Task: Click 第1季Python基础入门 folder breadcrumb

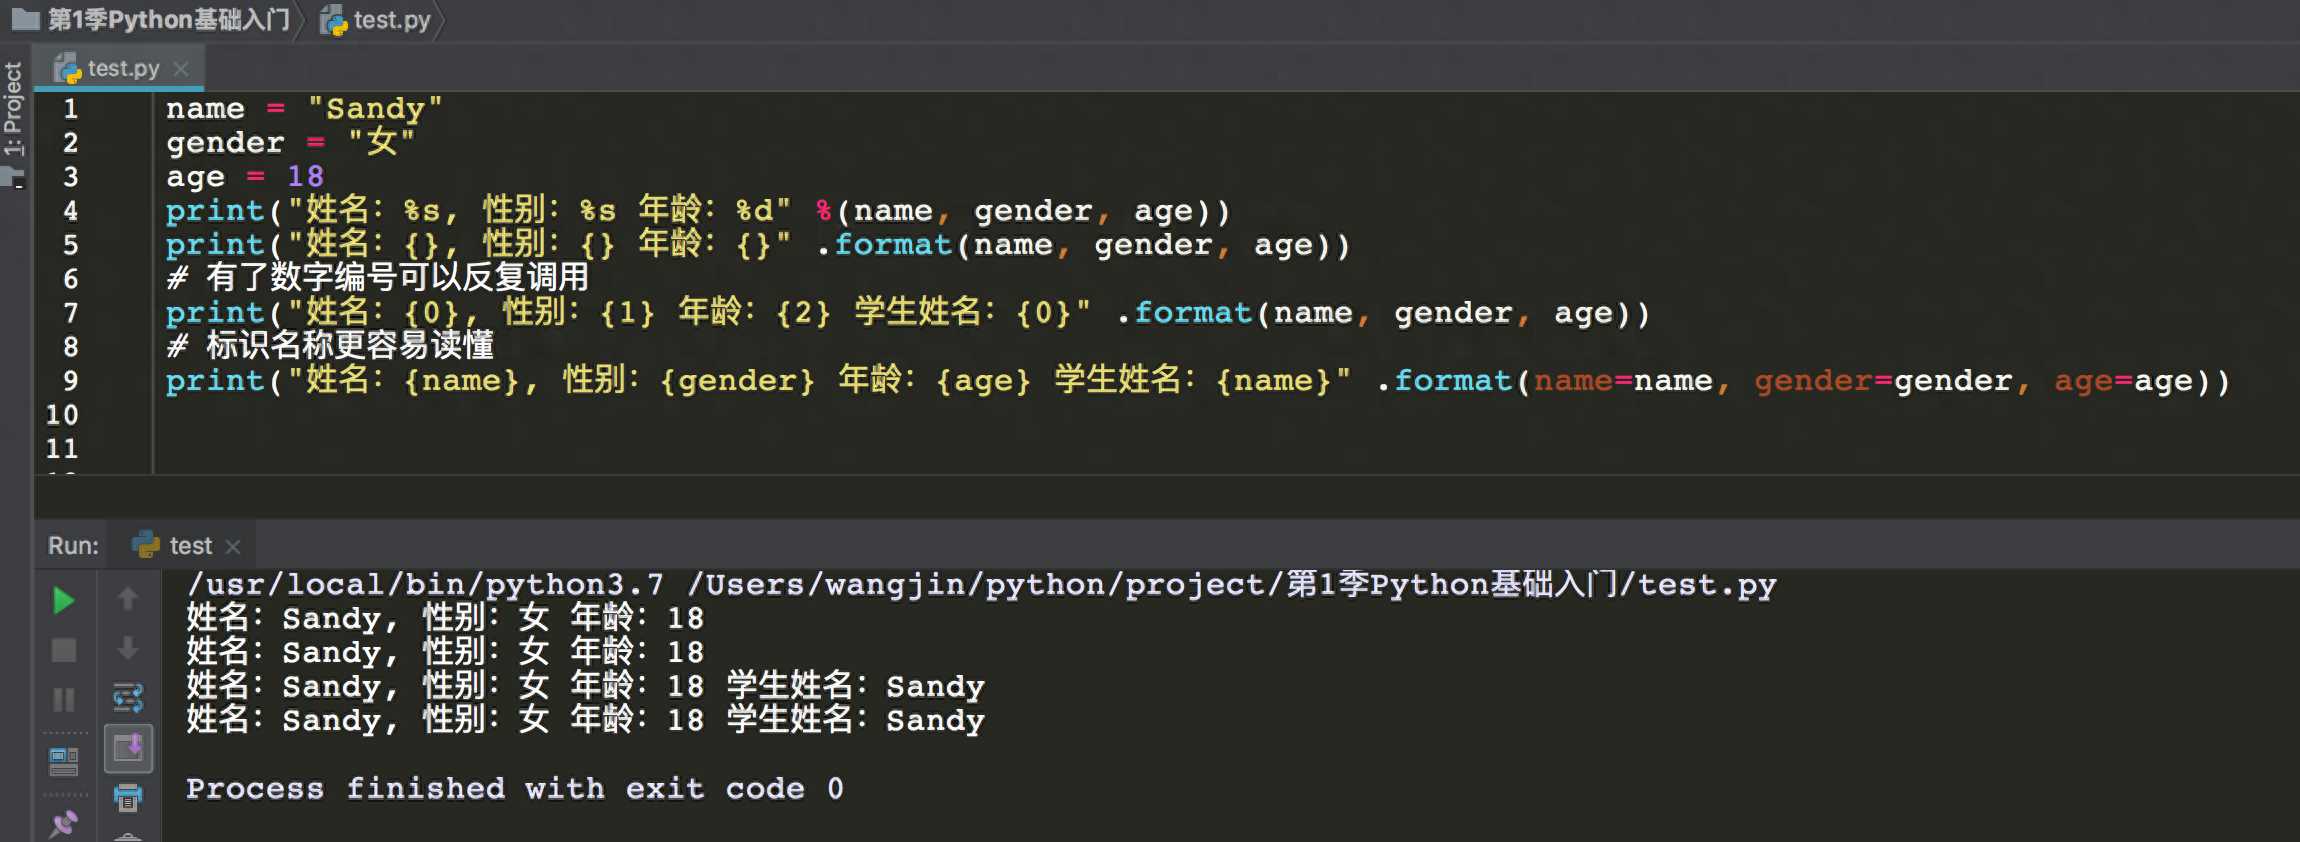Action: (x=169, y=19)
